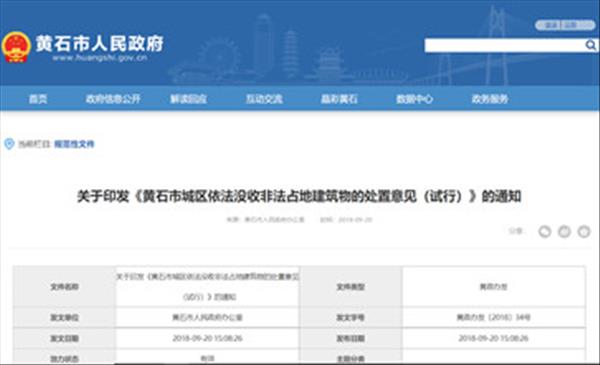Viewport: 600px width, 365px height.
Task: Click the 发文单位 table header cell
Action: (65, 317)
